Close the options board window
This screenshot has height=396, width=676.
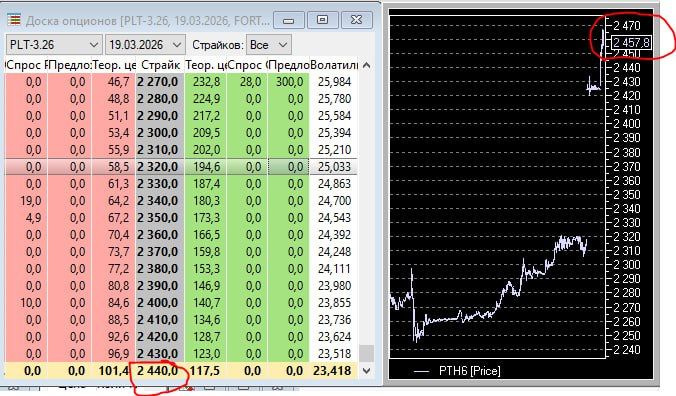click(357, 20)
